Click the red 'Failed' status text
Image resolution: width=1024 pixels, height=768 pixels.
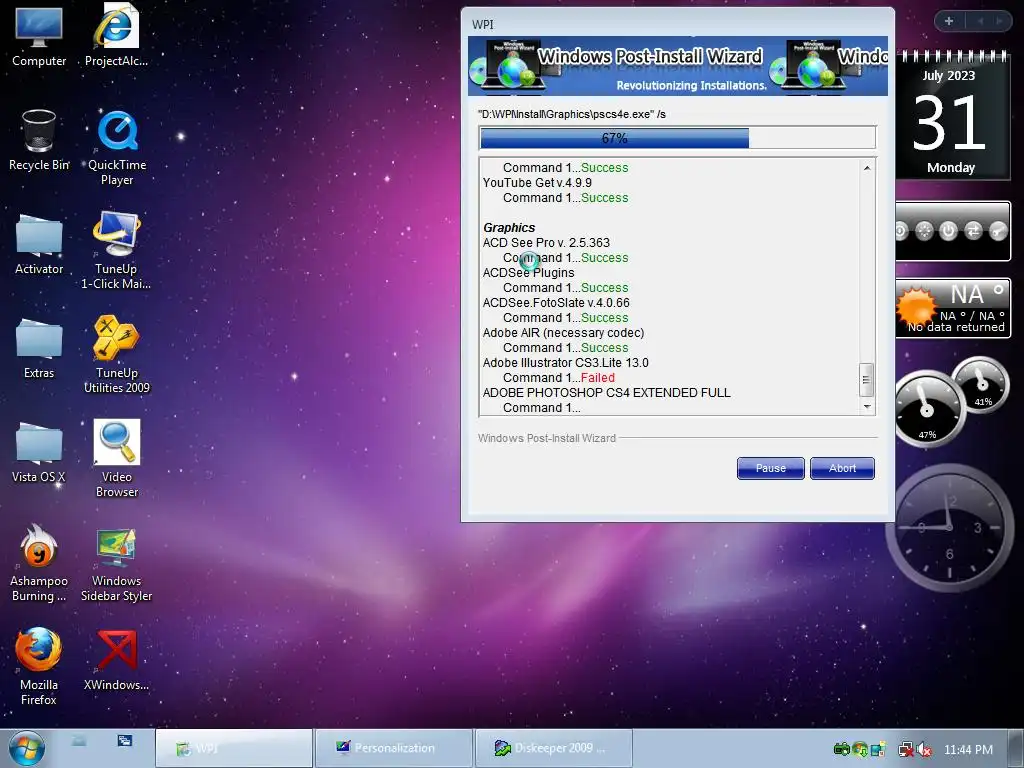pos(598,377)
